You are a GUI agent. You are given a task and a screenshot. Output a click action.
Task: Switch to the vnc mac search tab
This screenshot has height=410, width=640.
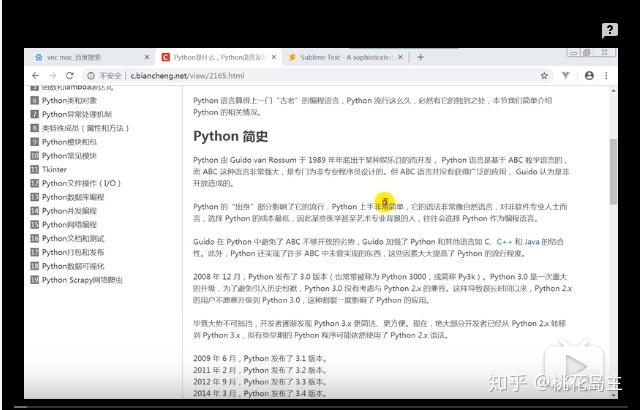click(92, 58)
